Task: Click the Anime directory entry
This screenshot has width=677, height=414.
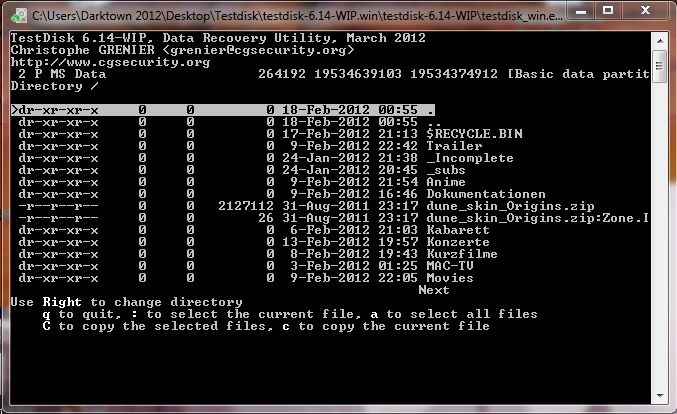Action: (x=446, y=181)
